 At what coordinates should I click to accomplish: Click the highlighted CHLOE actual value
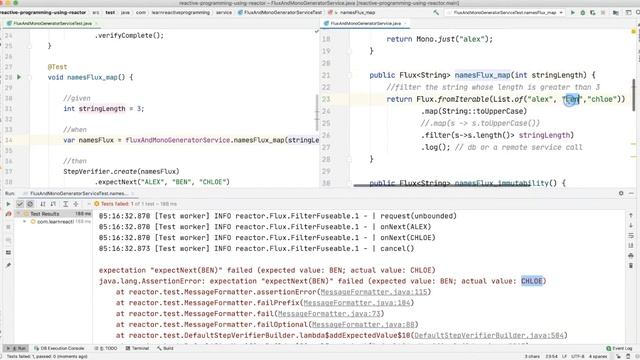(531, 281)
